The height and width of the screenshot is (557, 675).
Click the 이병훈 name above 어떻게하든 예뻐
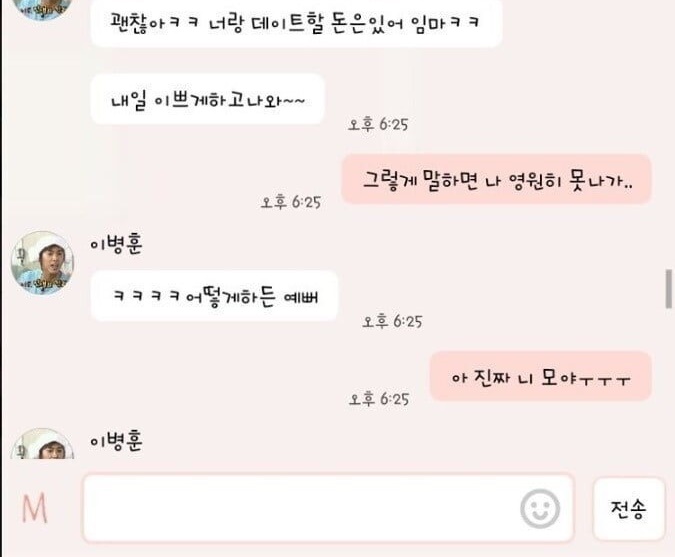(116, 244)
